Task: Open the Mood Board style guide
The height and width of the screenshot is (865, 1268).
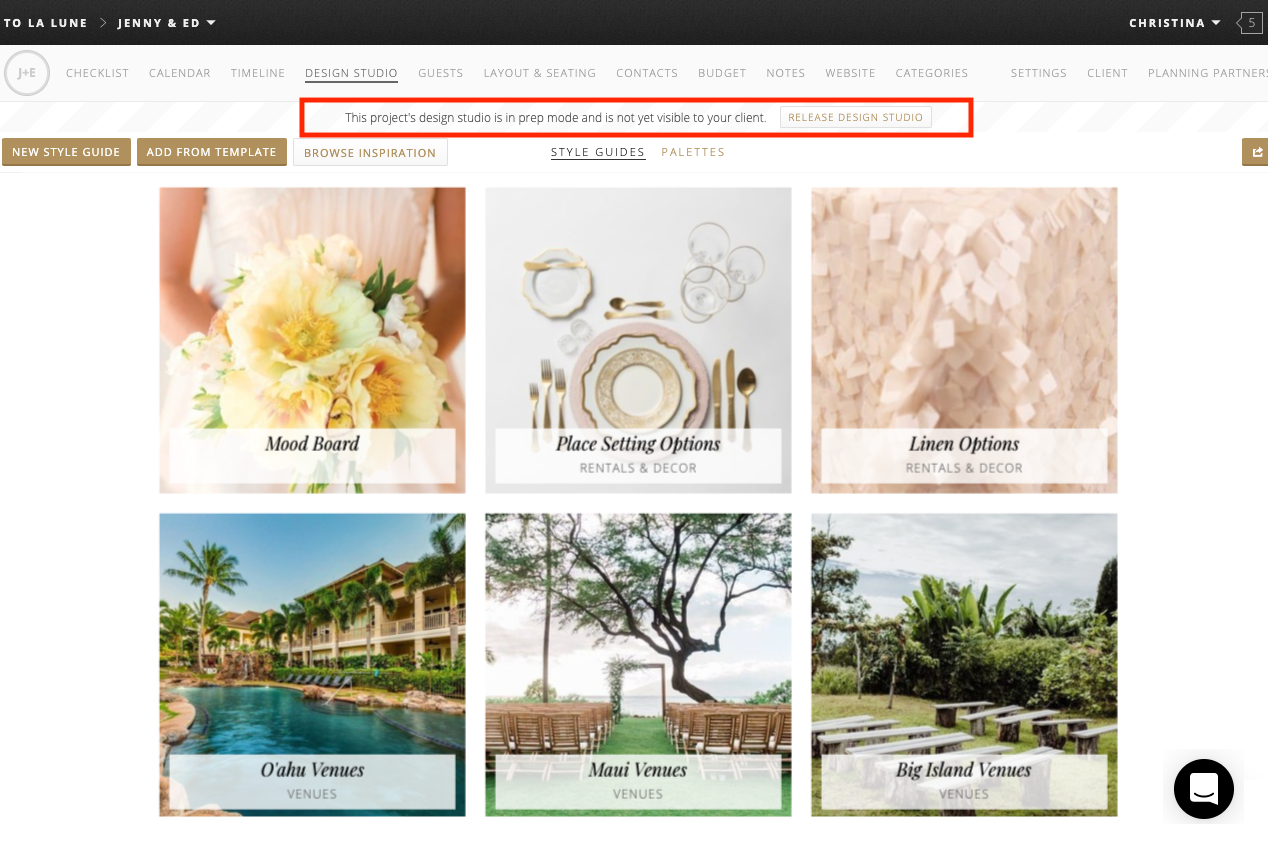Action: click(x=312, y=340)
